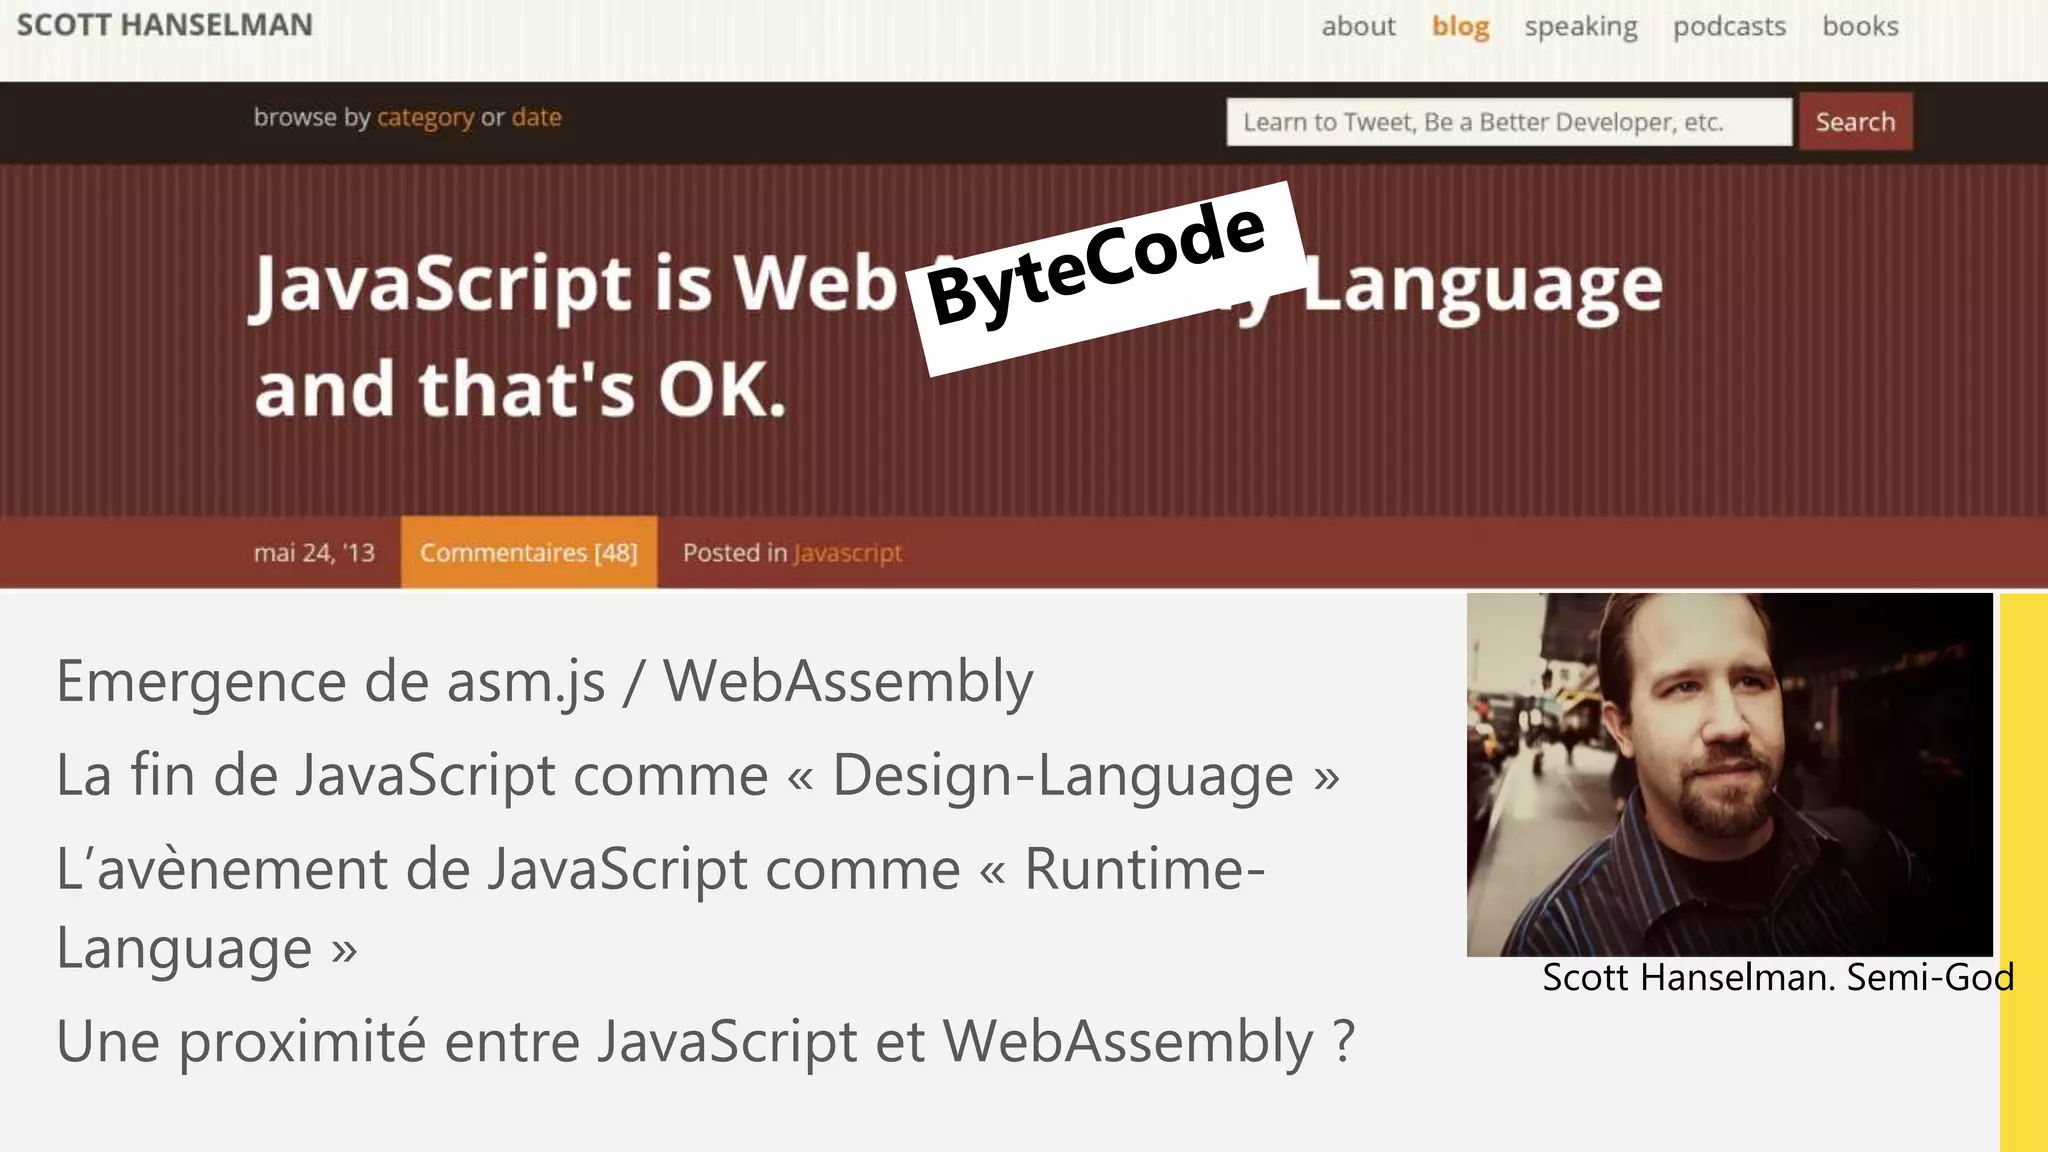2048x1152 pixels.
Task: Open the books page
Action: [1860, 26]
